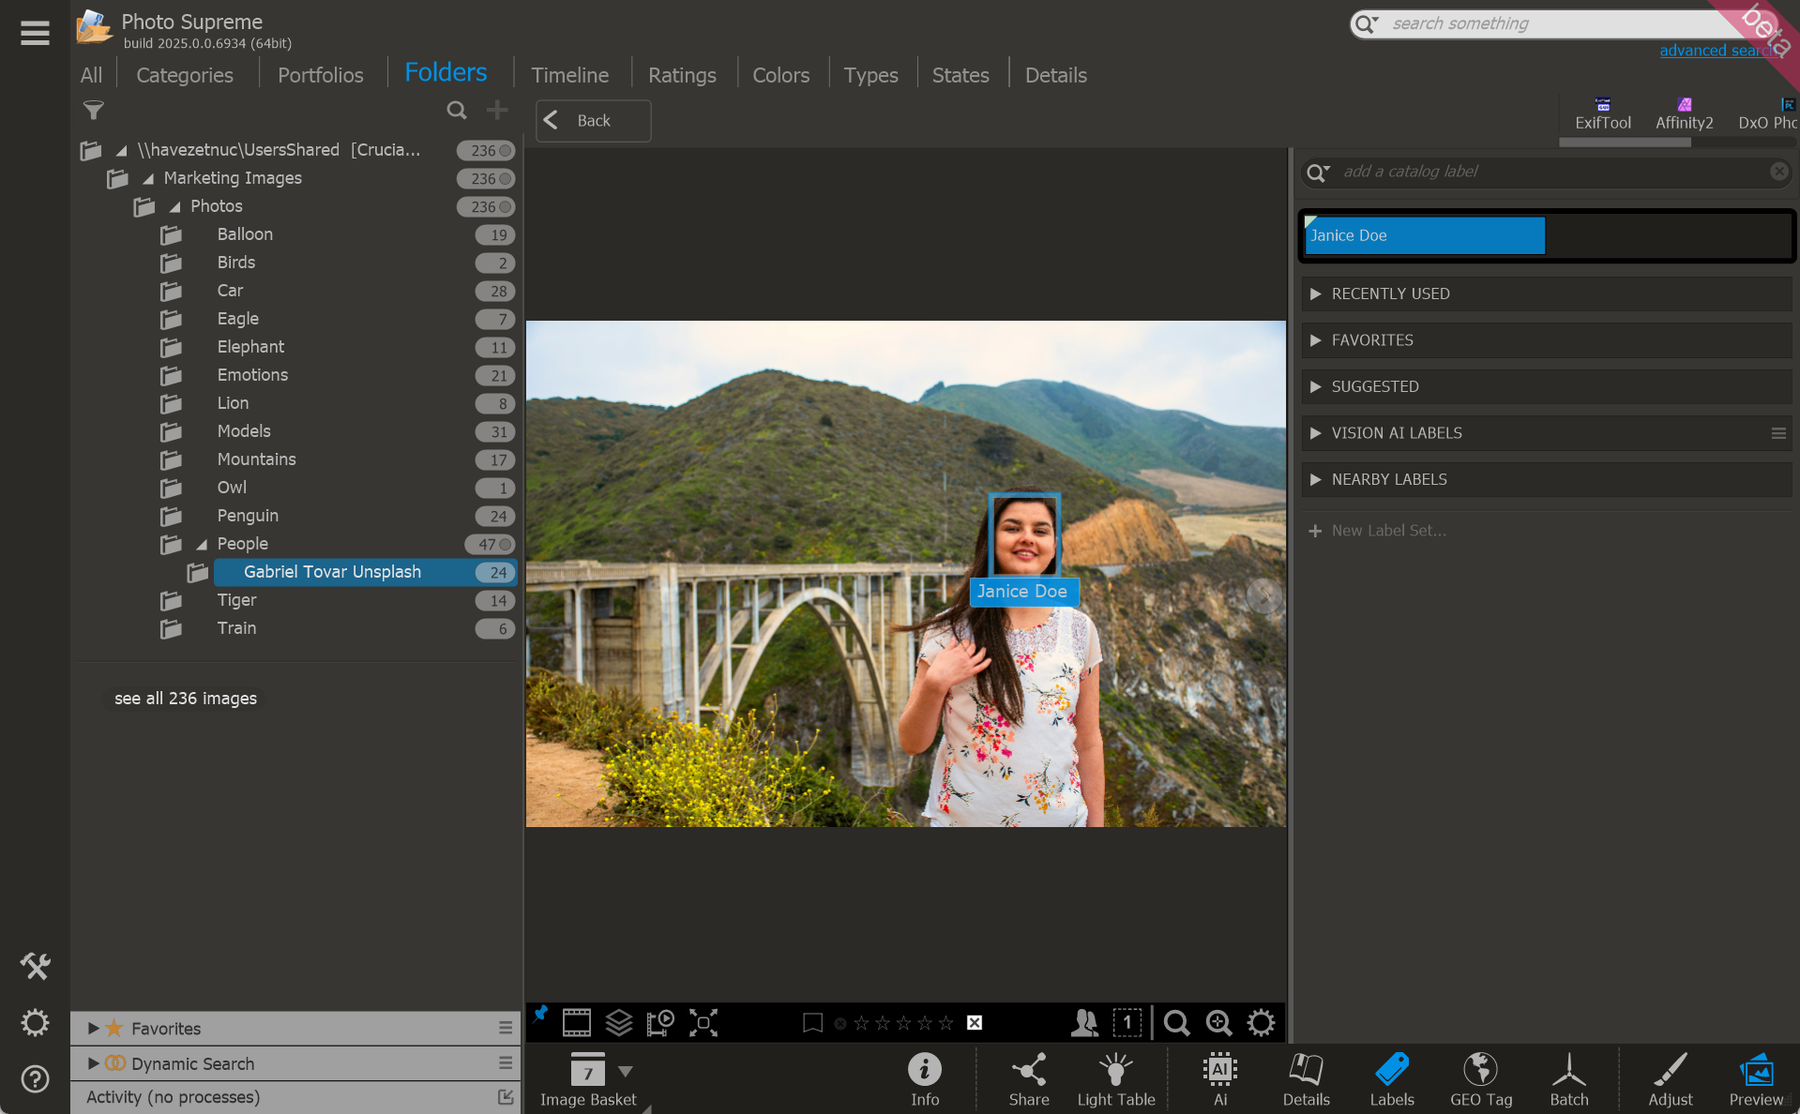This screenshot has width=1800, height=1114.
Task: Collapse the Marketing Images folder
Action: pos(148,178)
